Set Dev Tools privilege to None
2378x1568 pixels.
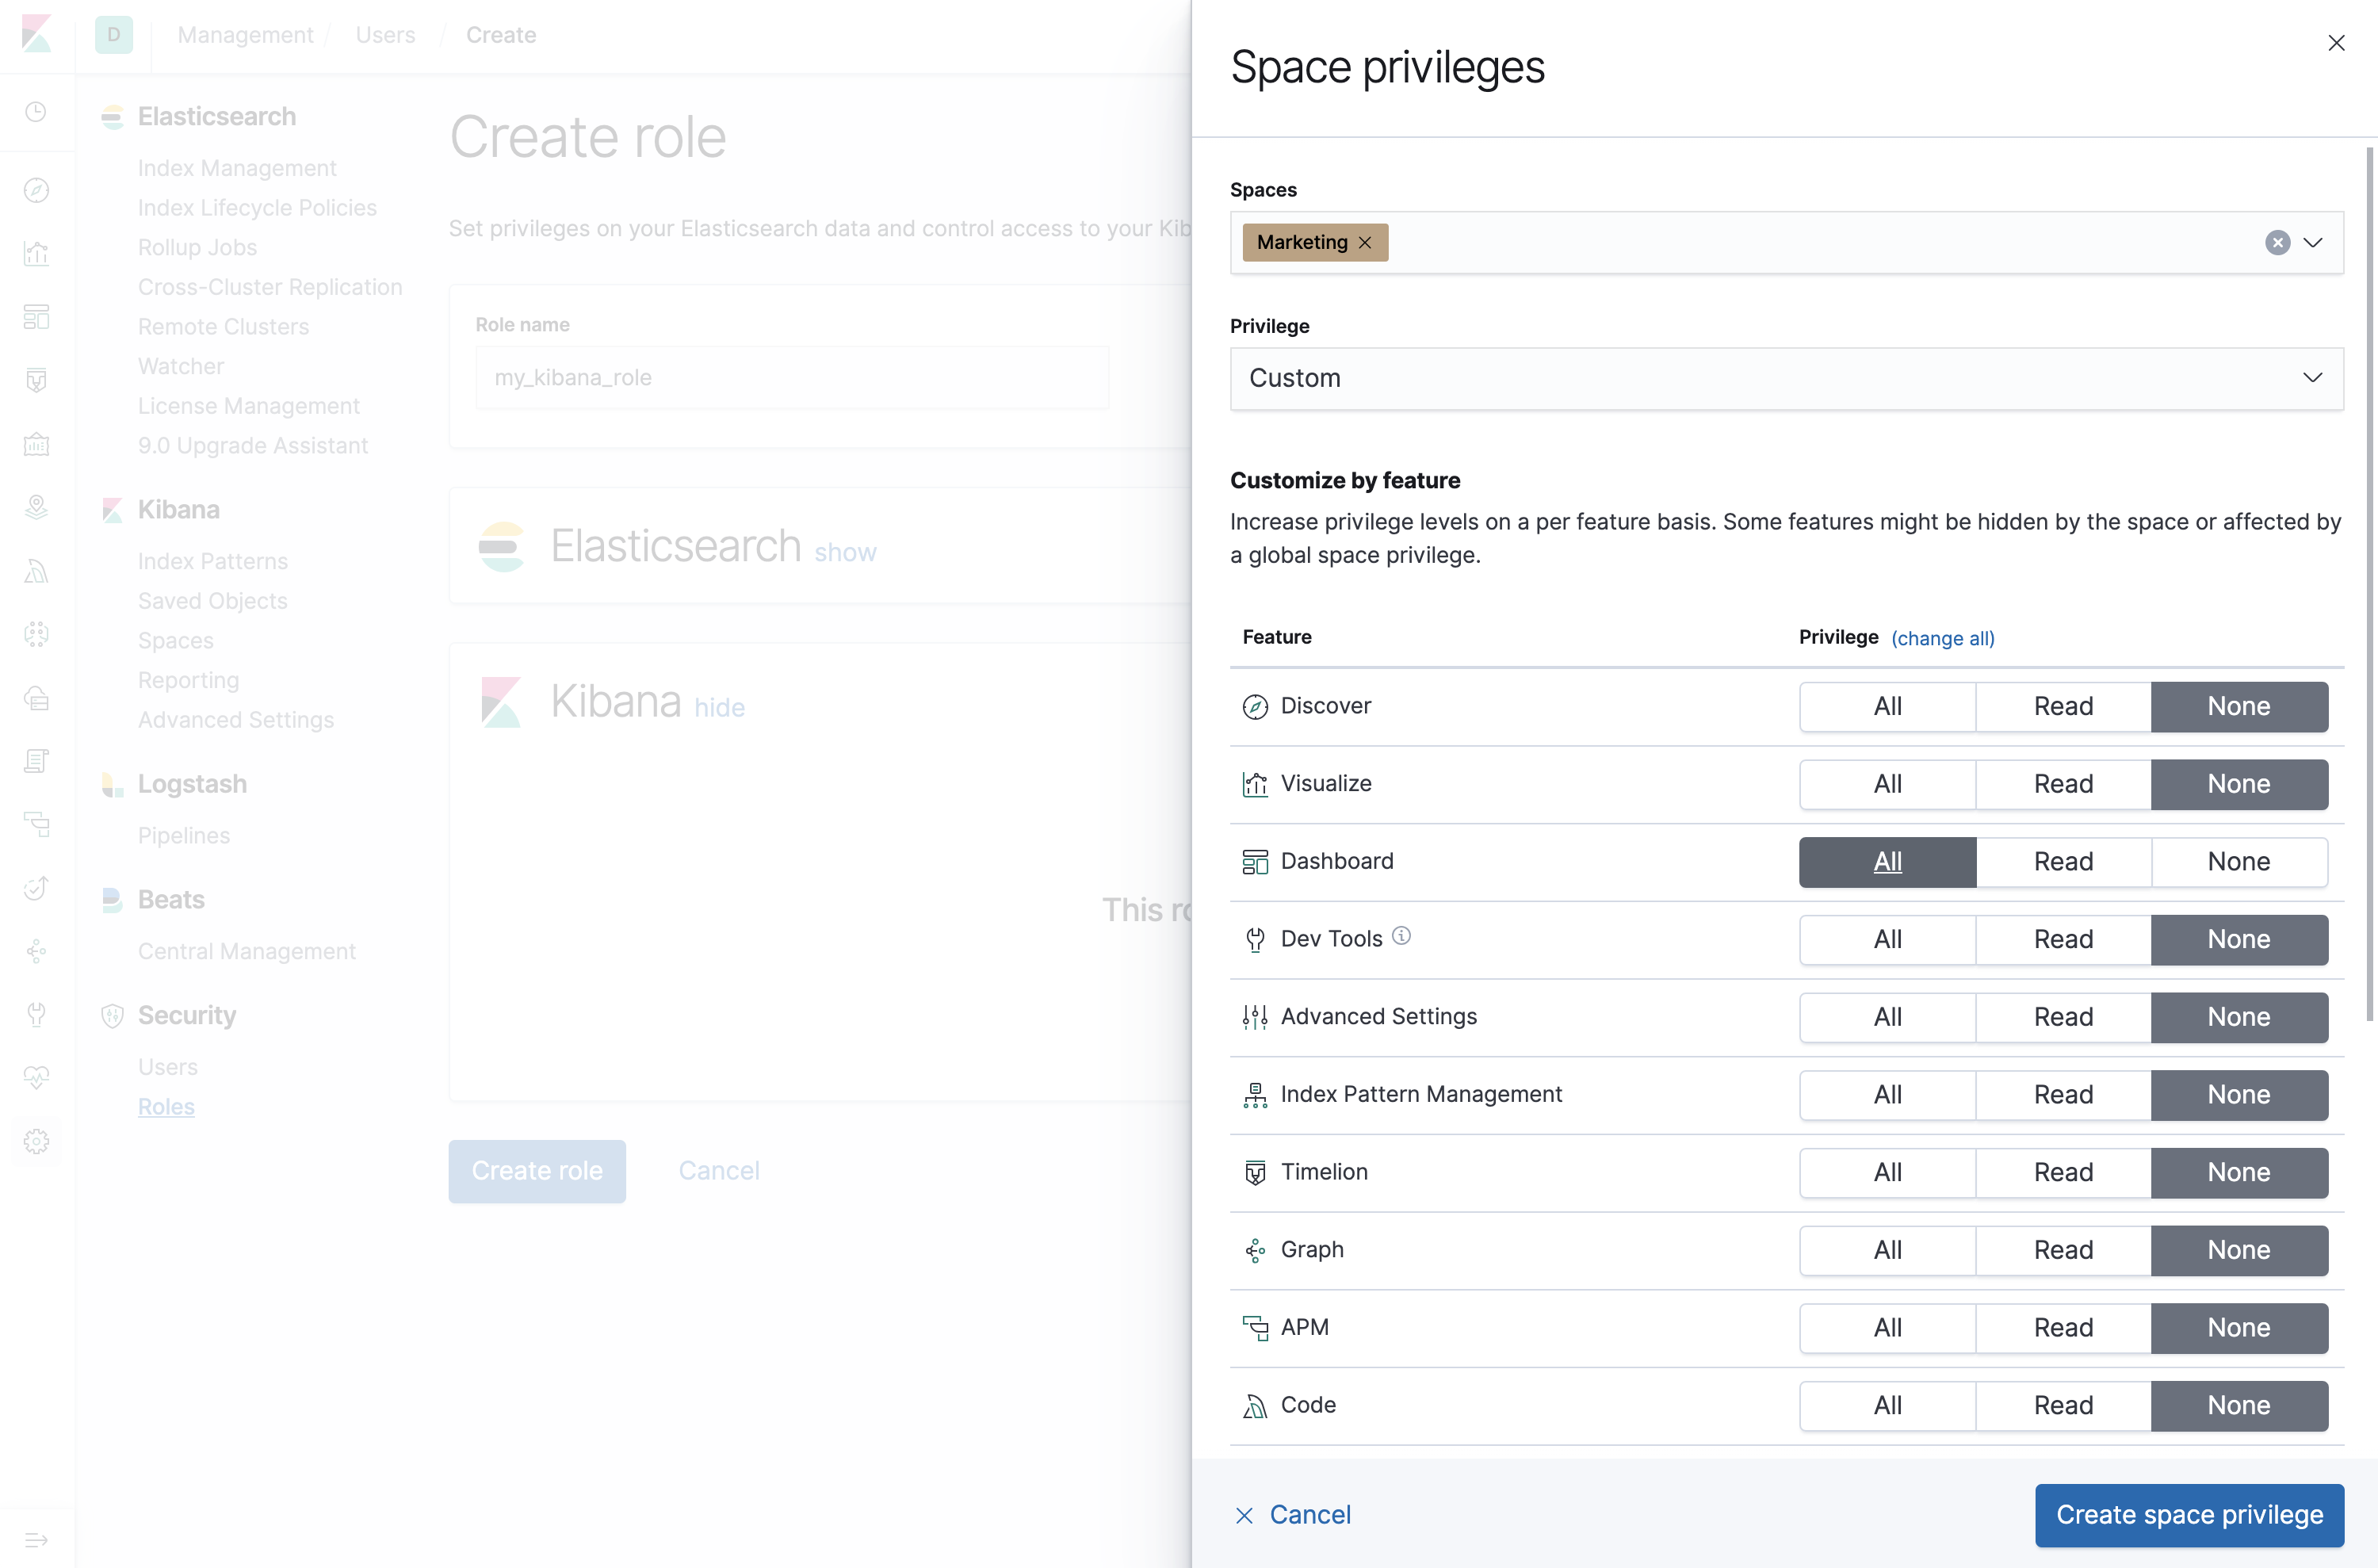[2240, 939]
